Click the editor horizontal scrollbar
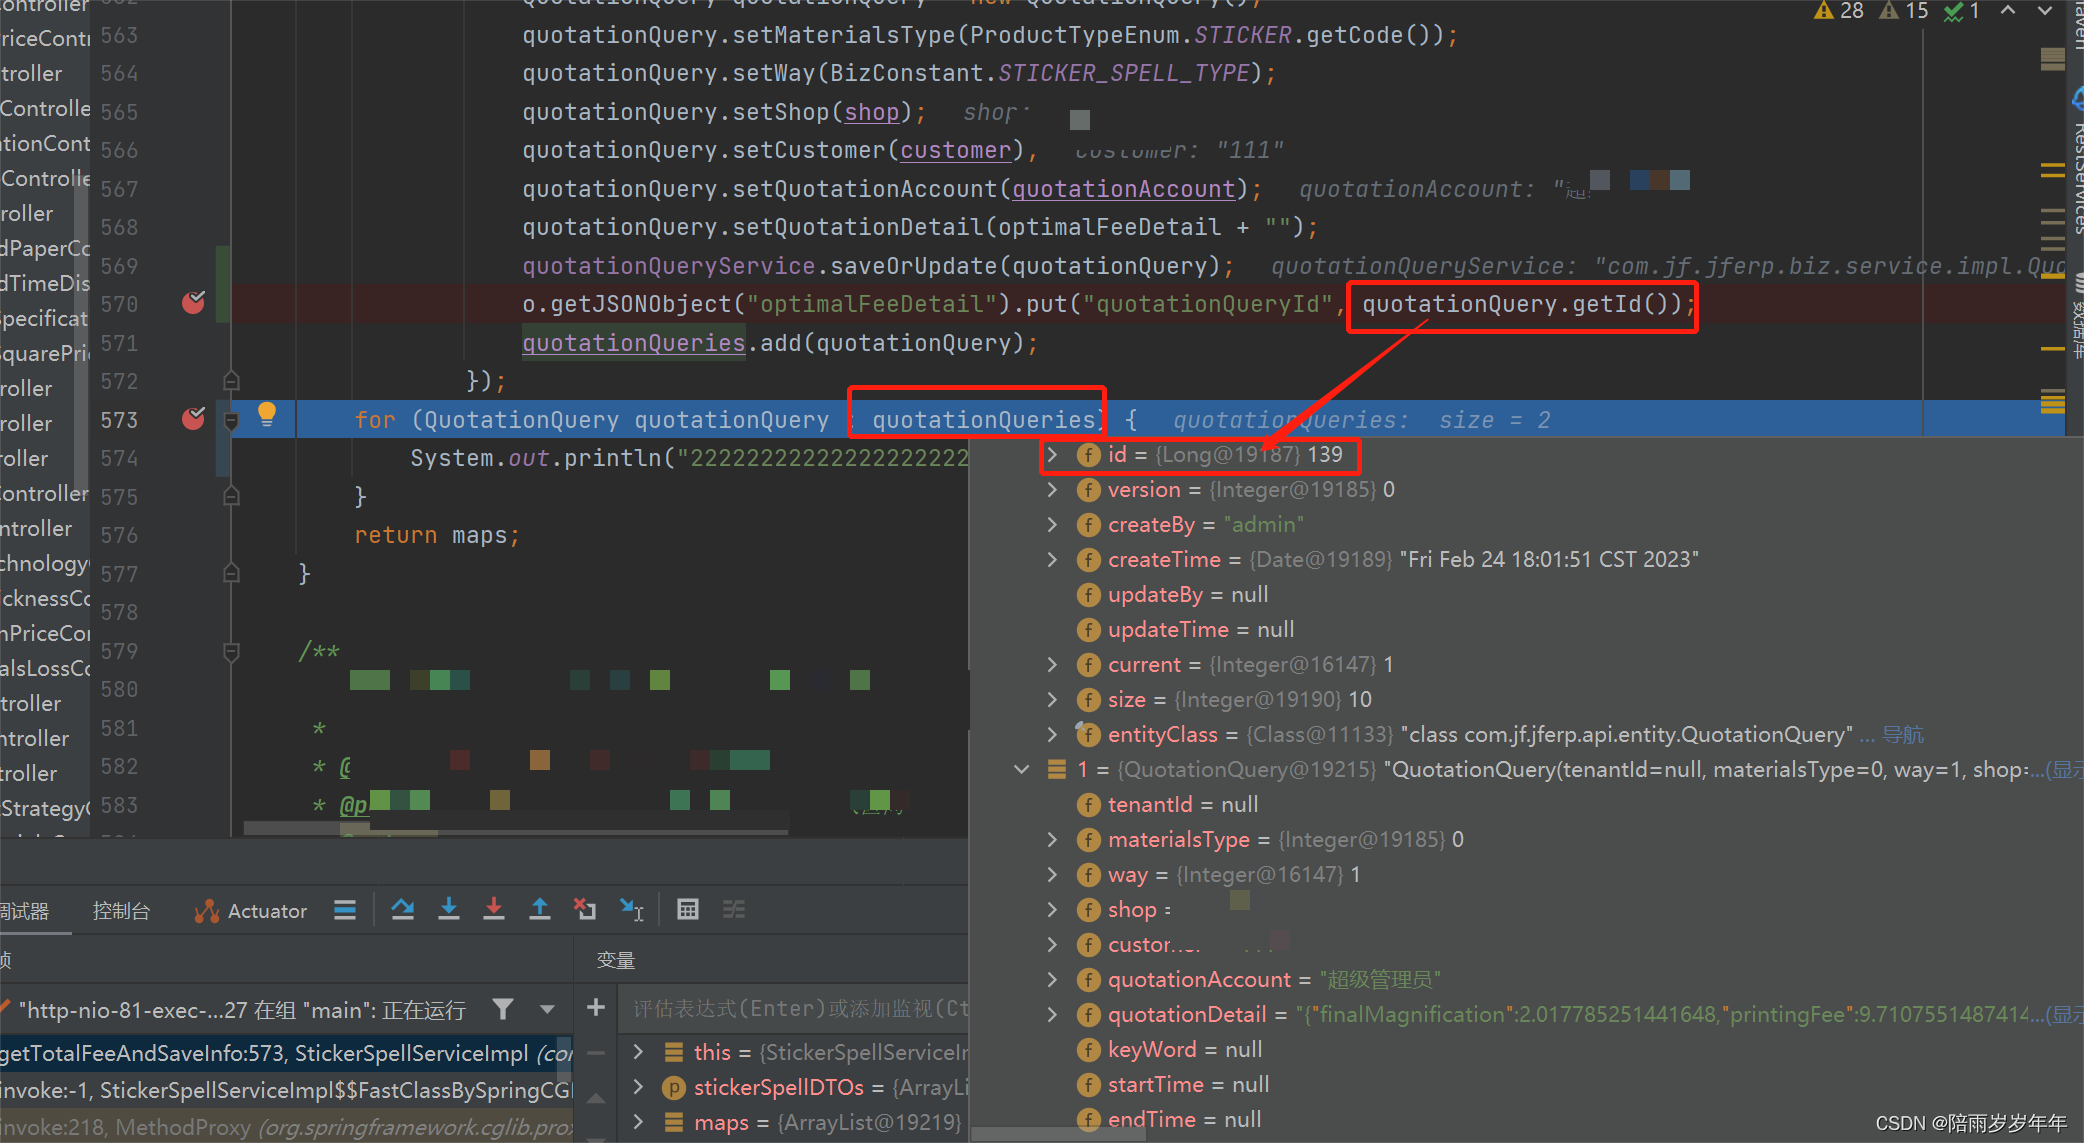Image resolution: width=2084 pixels, height=1143 pixels. click(x=516, y=829)
